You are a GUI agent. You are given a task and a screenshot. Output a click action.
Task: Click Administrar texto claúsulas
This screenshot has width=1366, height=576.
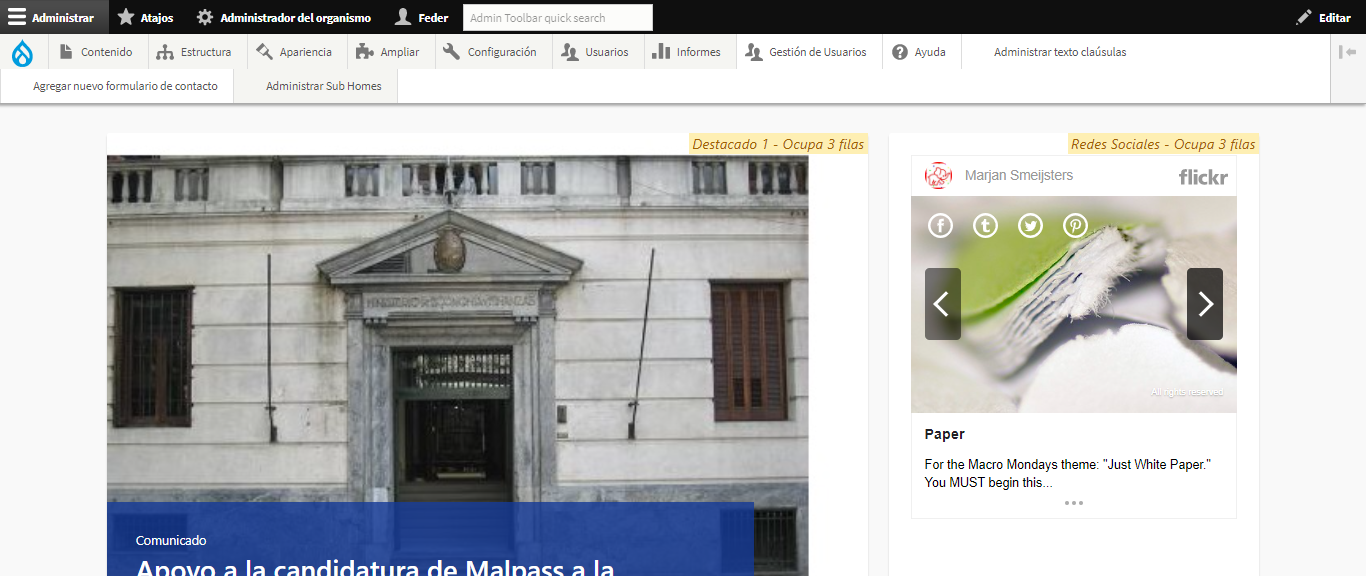click(x=1060, y=52)
